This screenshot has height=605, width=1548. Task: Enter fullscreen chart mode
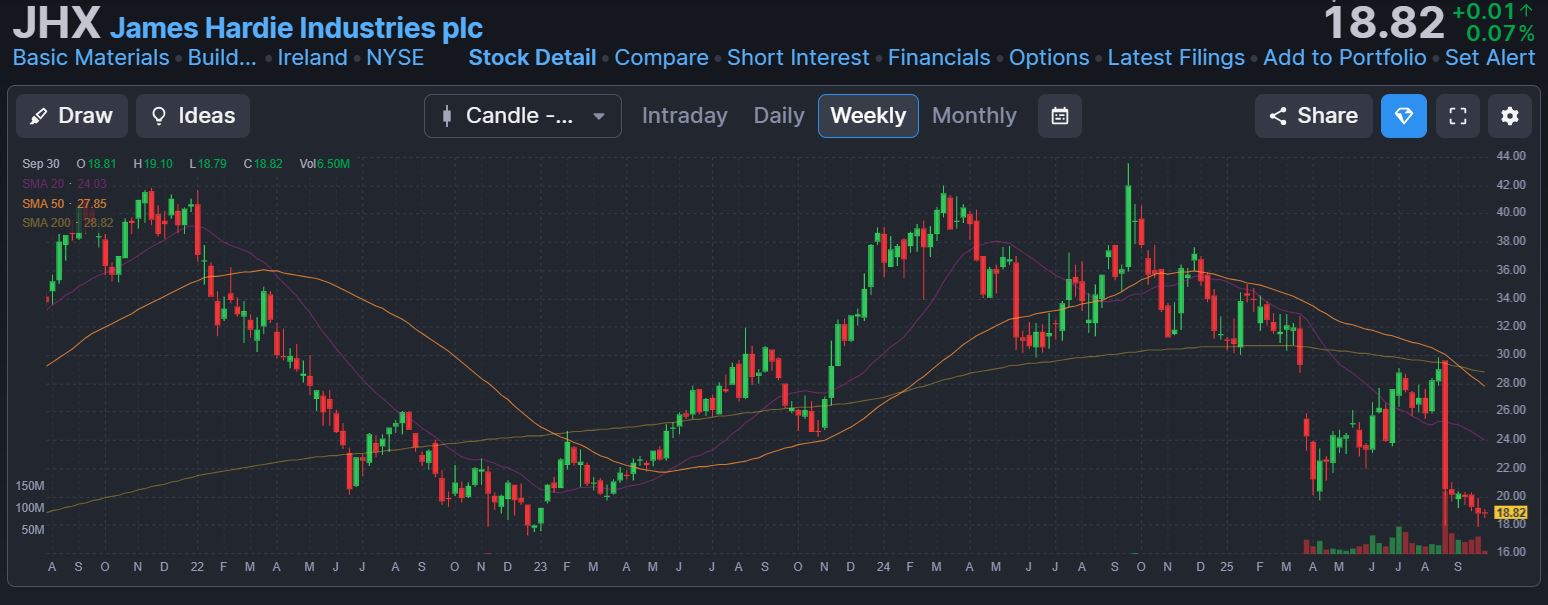pyautogui.click(x=1457, y=116)
